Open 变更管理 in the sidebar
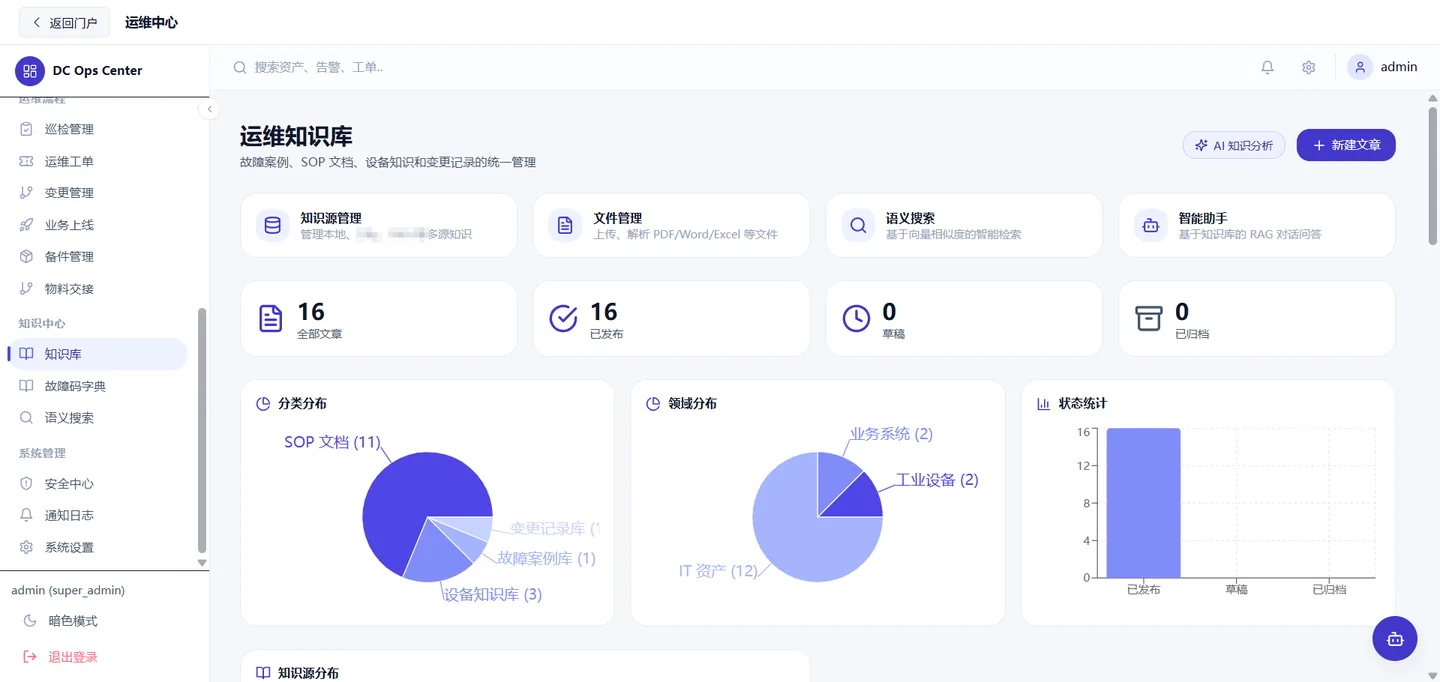 coord(96,193)
